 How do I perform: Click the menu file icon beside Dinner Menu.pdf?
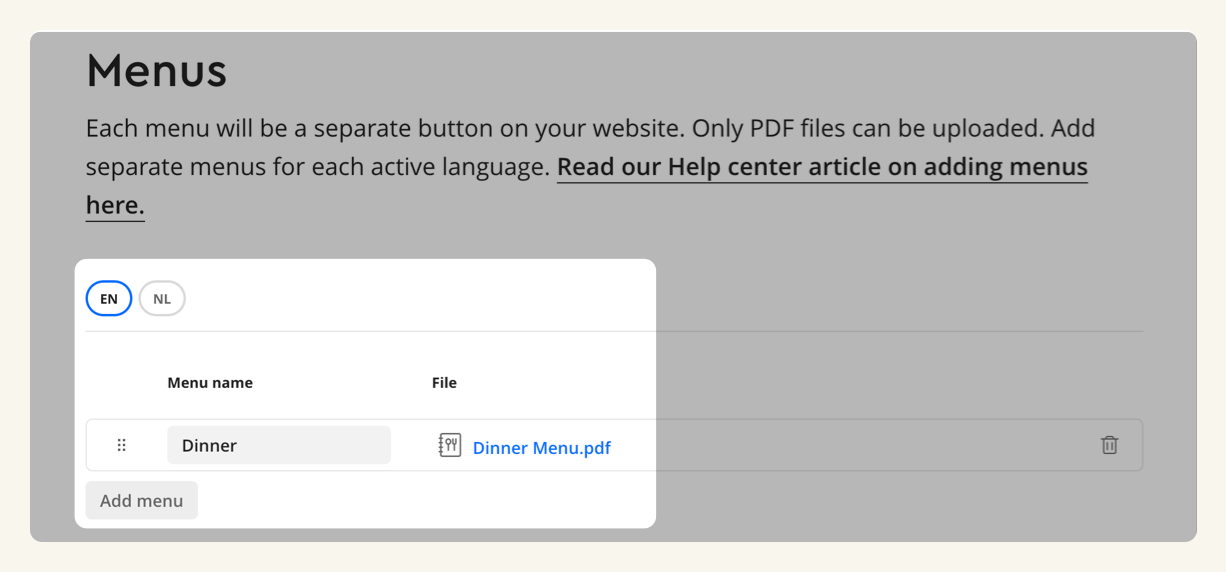[x=450, y=445]
